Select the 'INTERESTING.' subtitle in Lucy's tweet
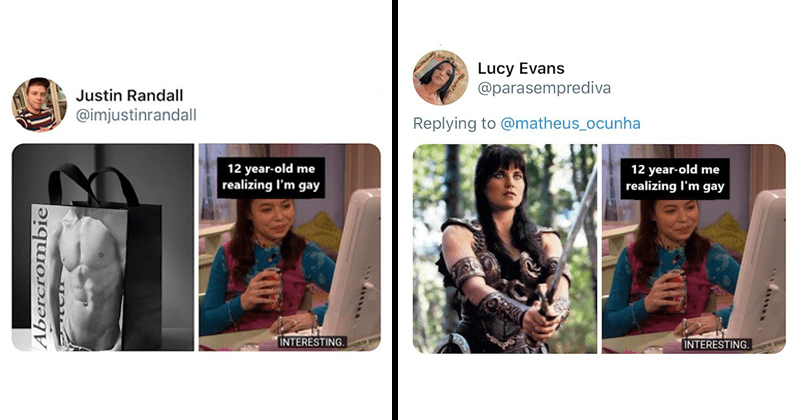The height and width of the screenshot is (420, 800). [717, 344]
